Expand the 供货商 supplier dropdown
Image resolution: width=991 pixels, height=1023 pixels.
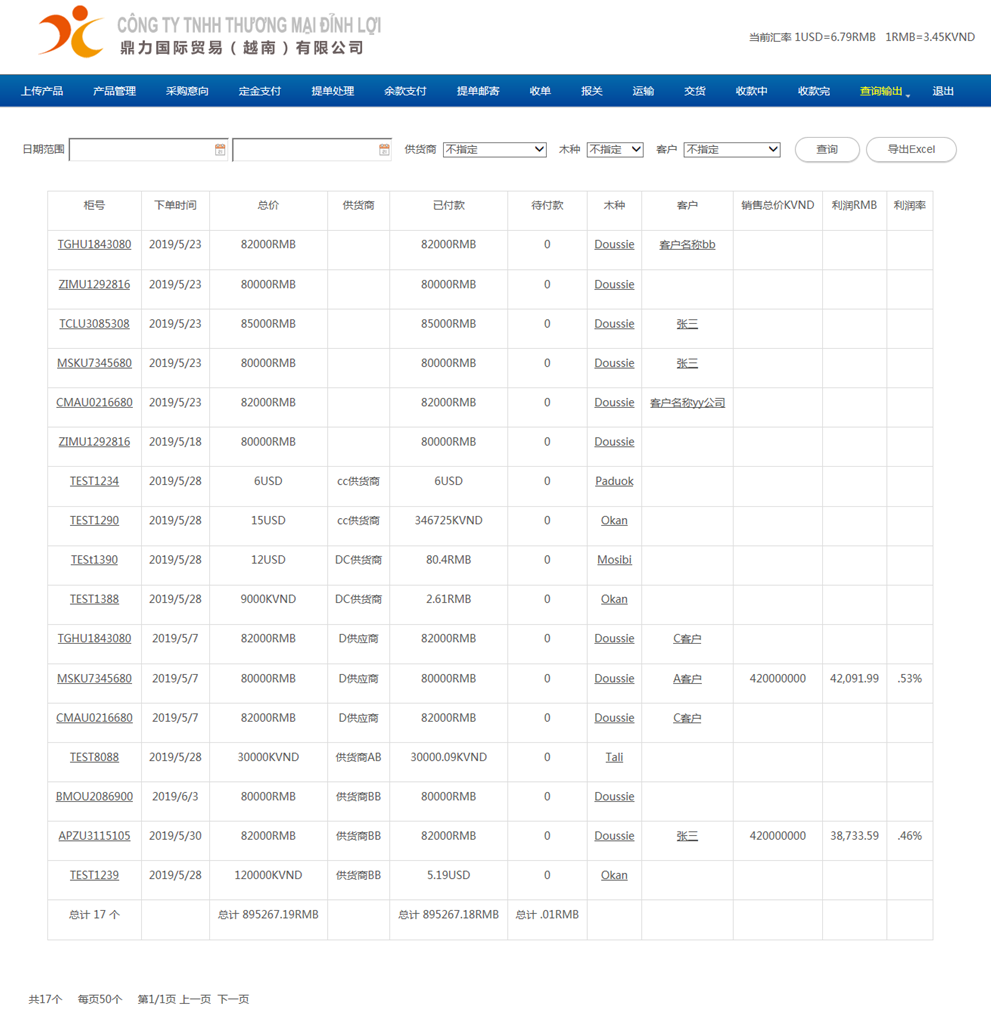click(x=495, y=149)
